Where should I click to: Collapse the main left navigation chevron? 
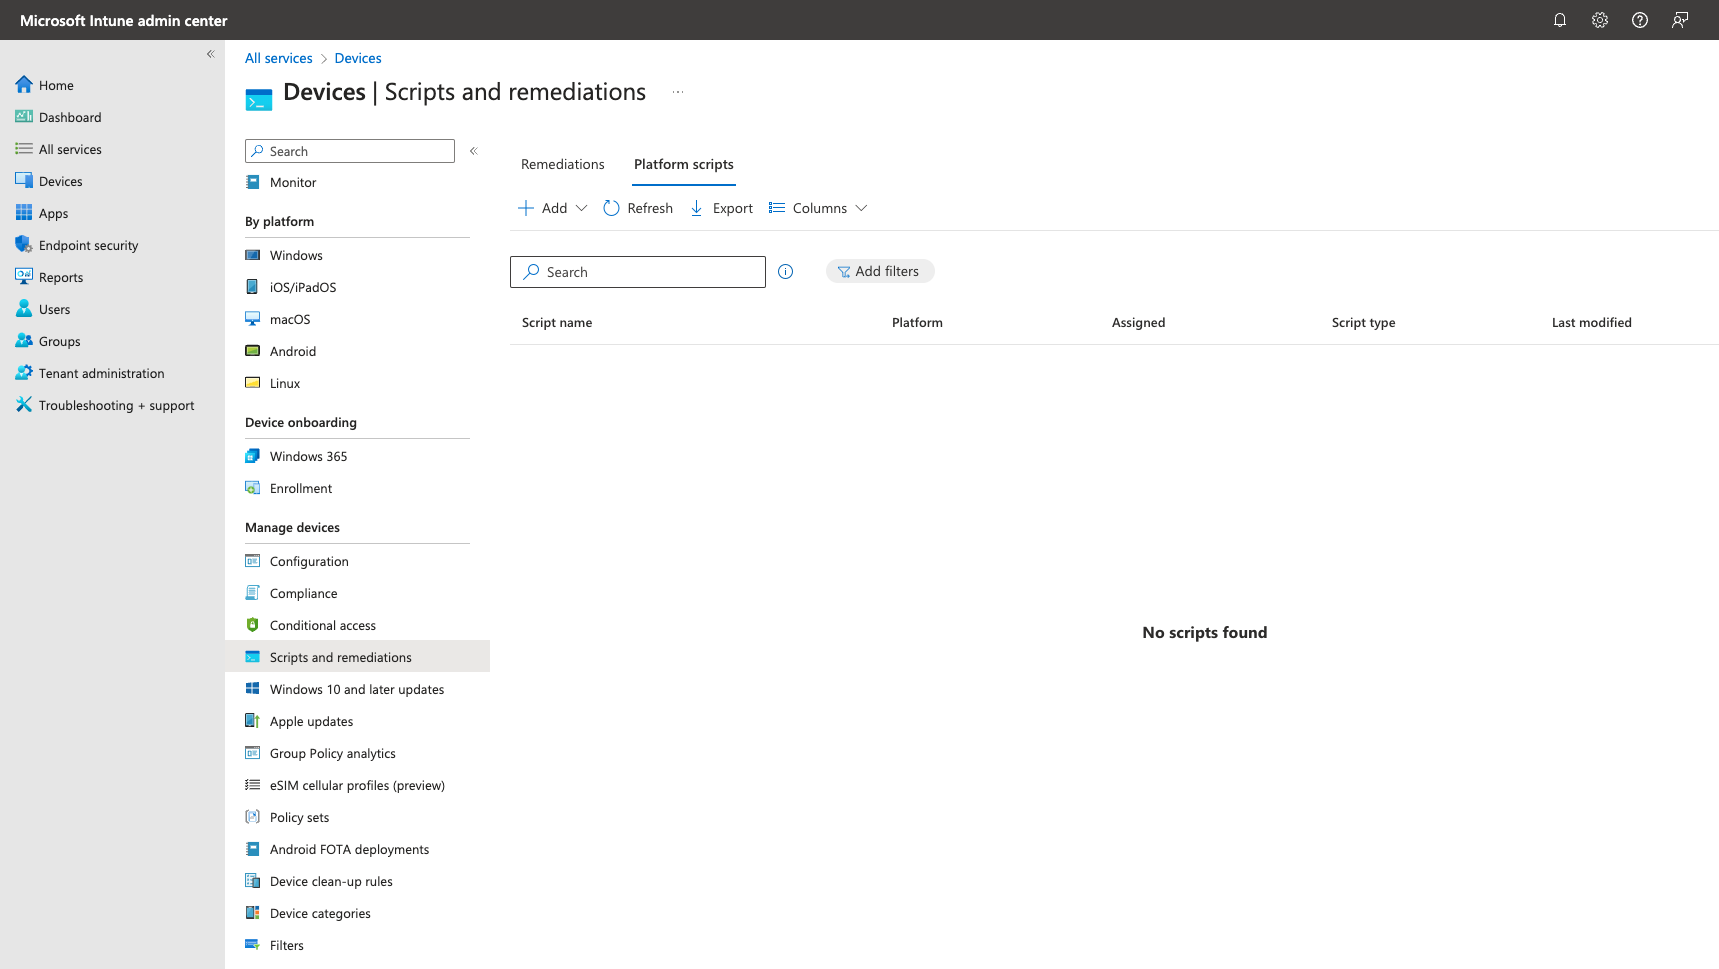click(210, 54)
